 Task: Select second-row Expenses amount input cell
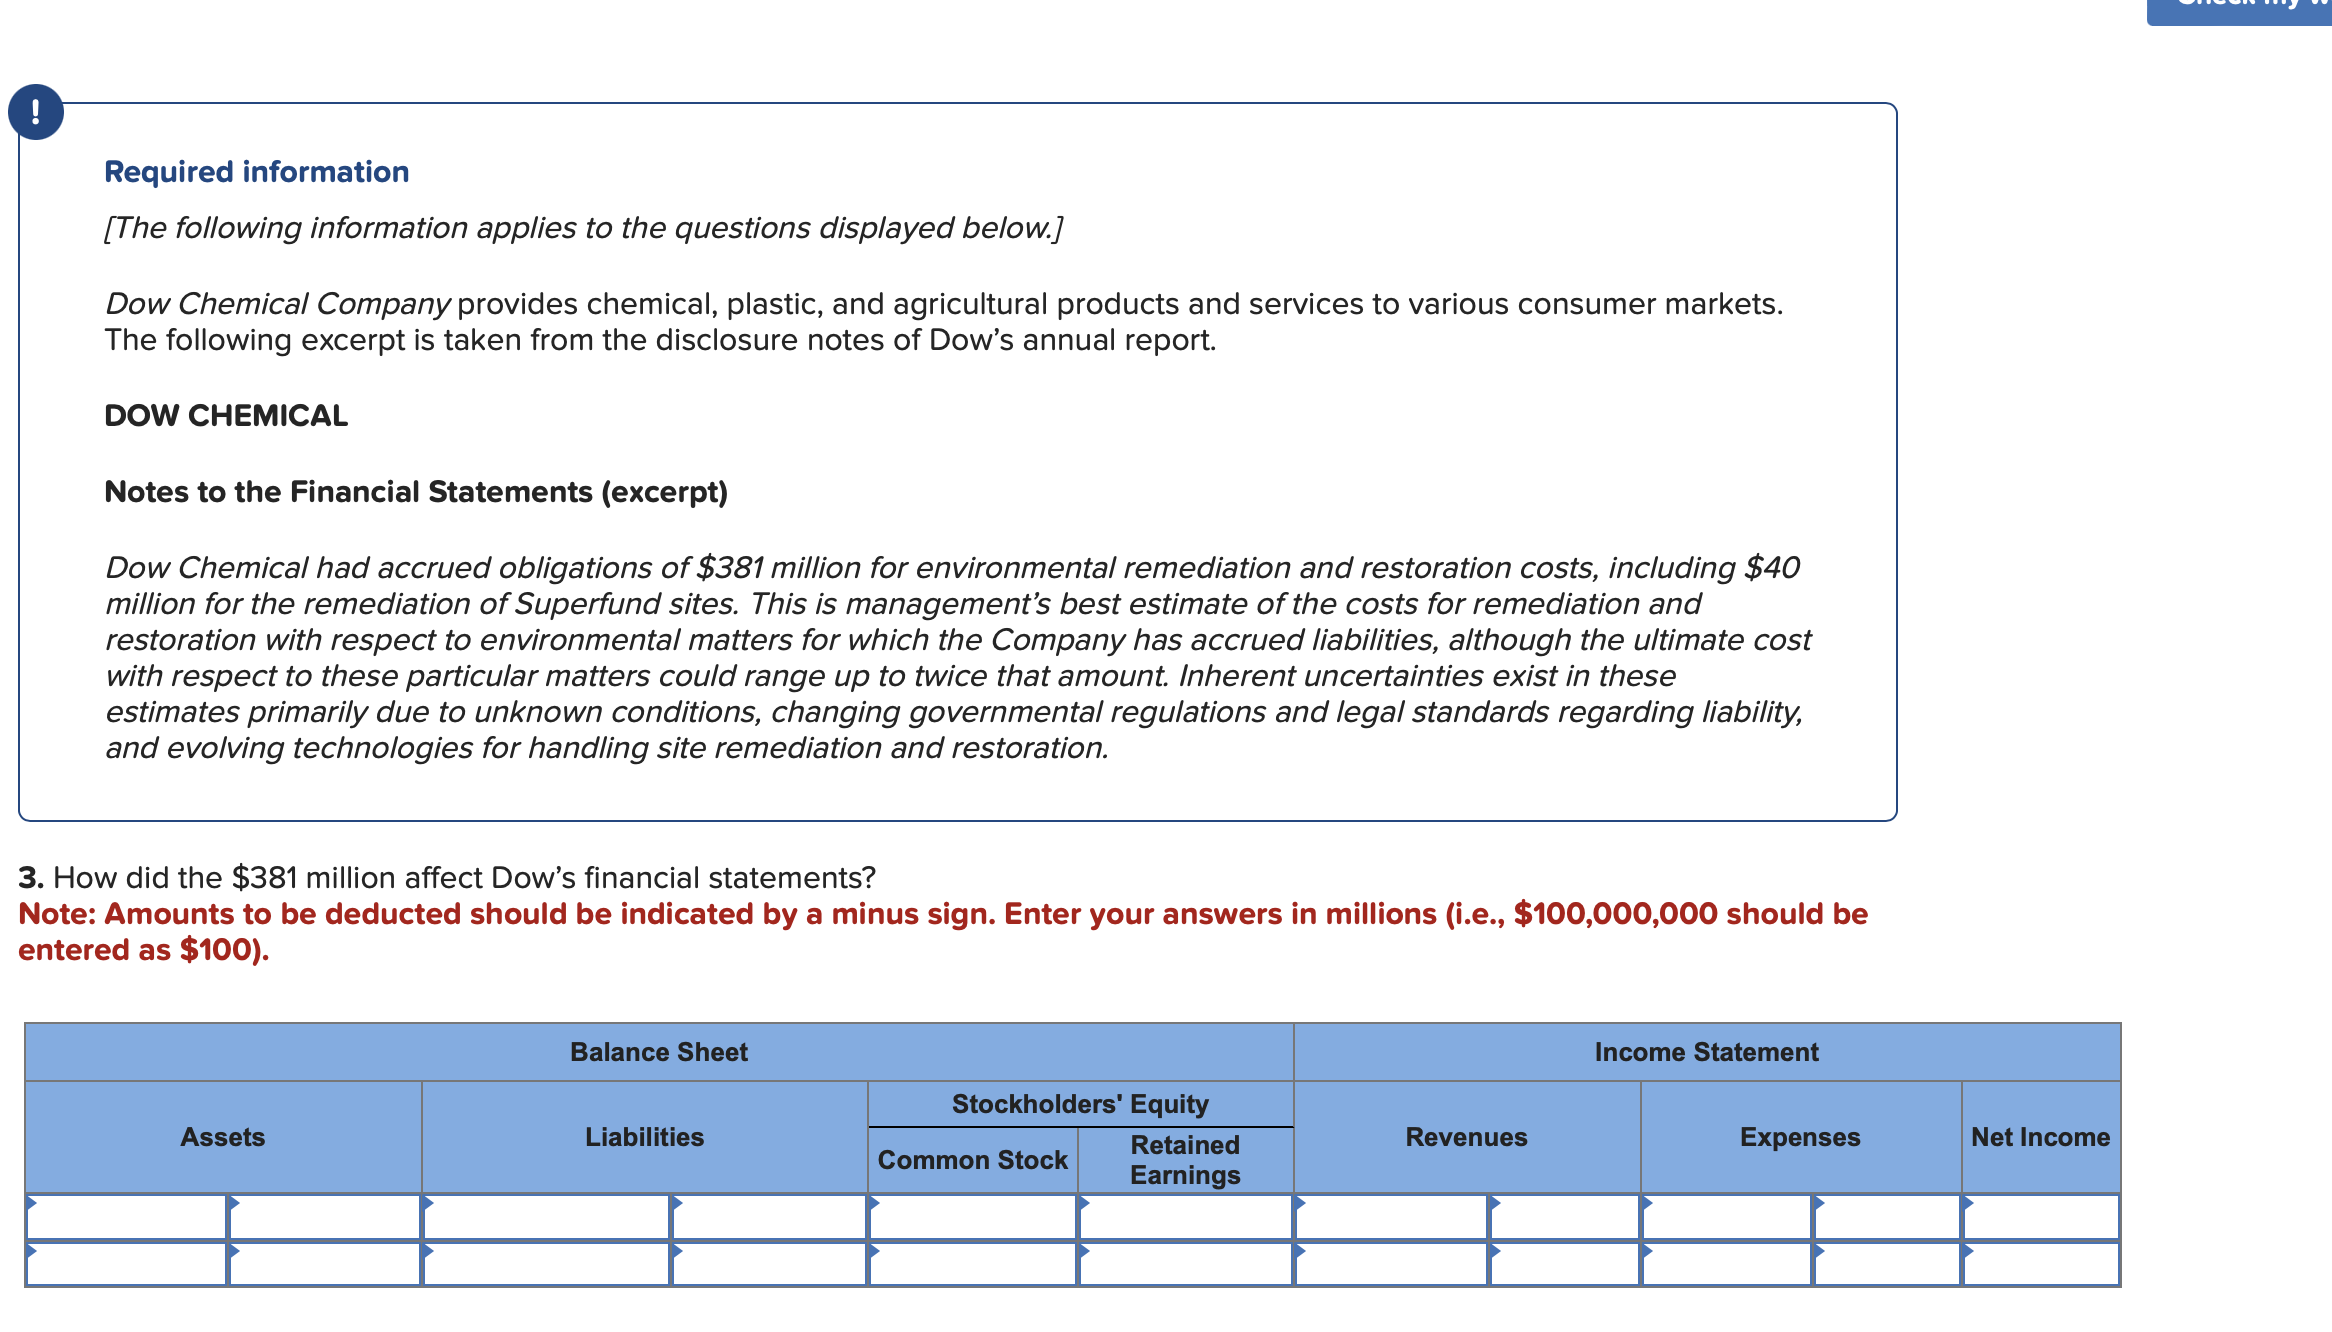(x=1887, y=1264)
